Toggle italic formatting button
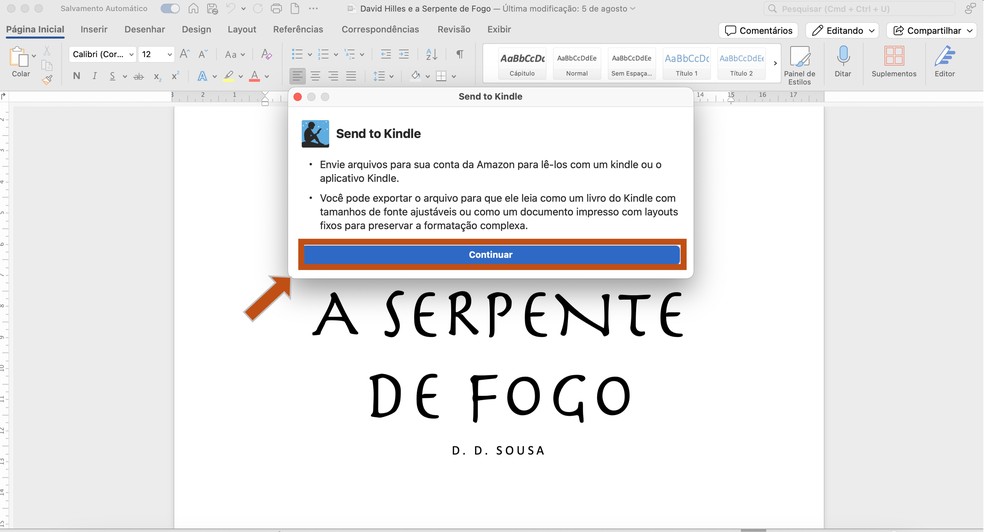The height and width of the screenshot is (532, 984). click(95, 76)
